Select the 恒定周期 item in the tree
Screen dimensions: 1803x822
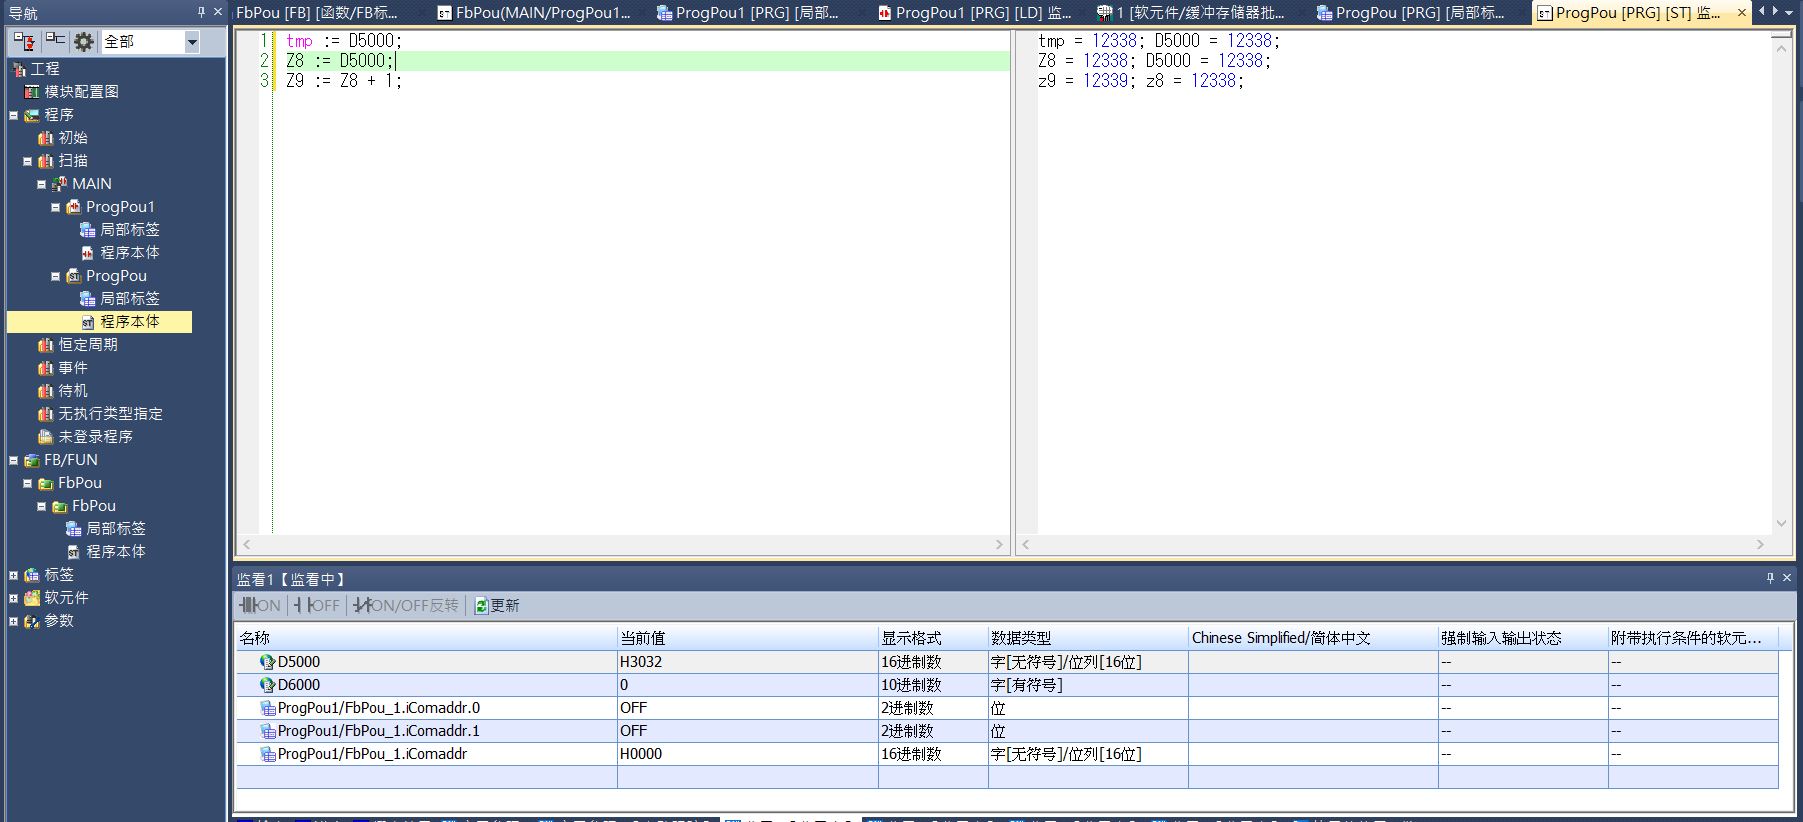tap(87, 345)
